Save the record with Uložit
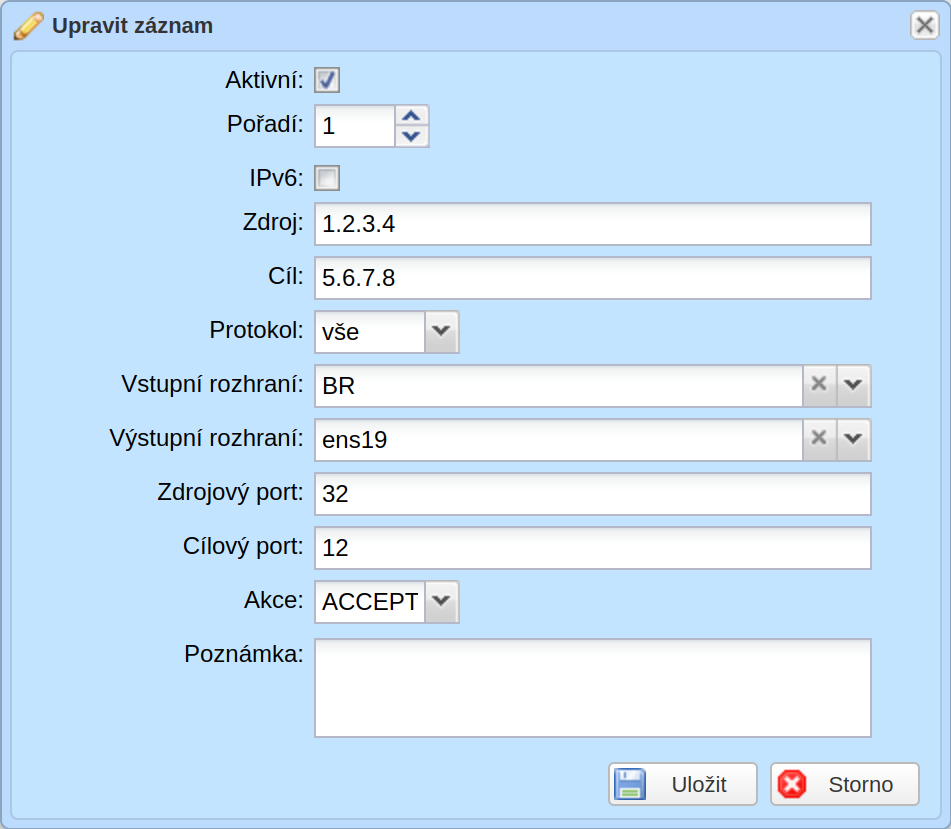Viewport: 951px width, 829px height. 683,784
